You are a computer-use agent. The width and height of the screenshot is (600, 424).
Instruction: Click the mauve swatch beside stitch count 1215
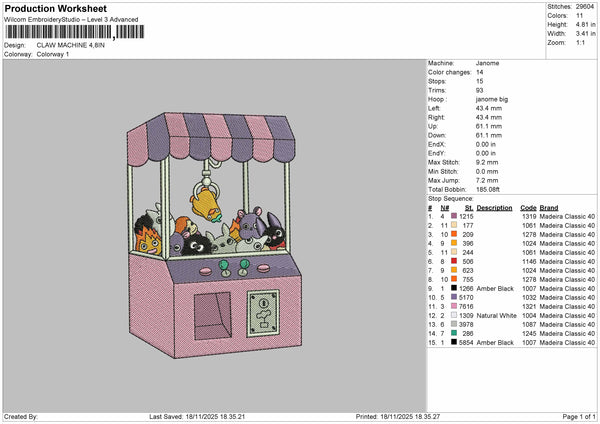454,216
